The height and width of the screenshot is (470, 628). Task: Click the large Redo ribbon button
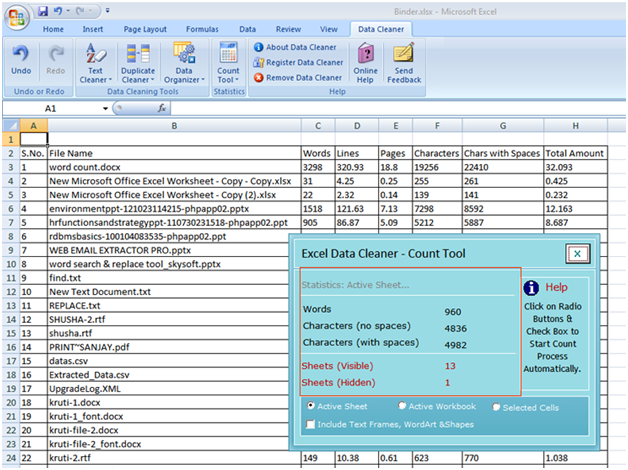coord(55,60)
